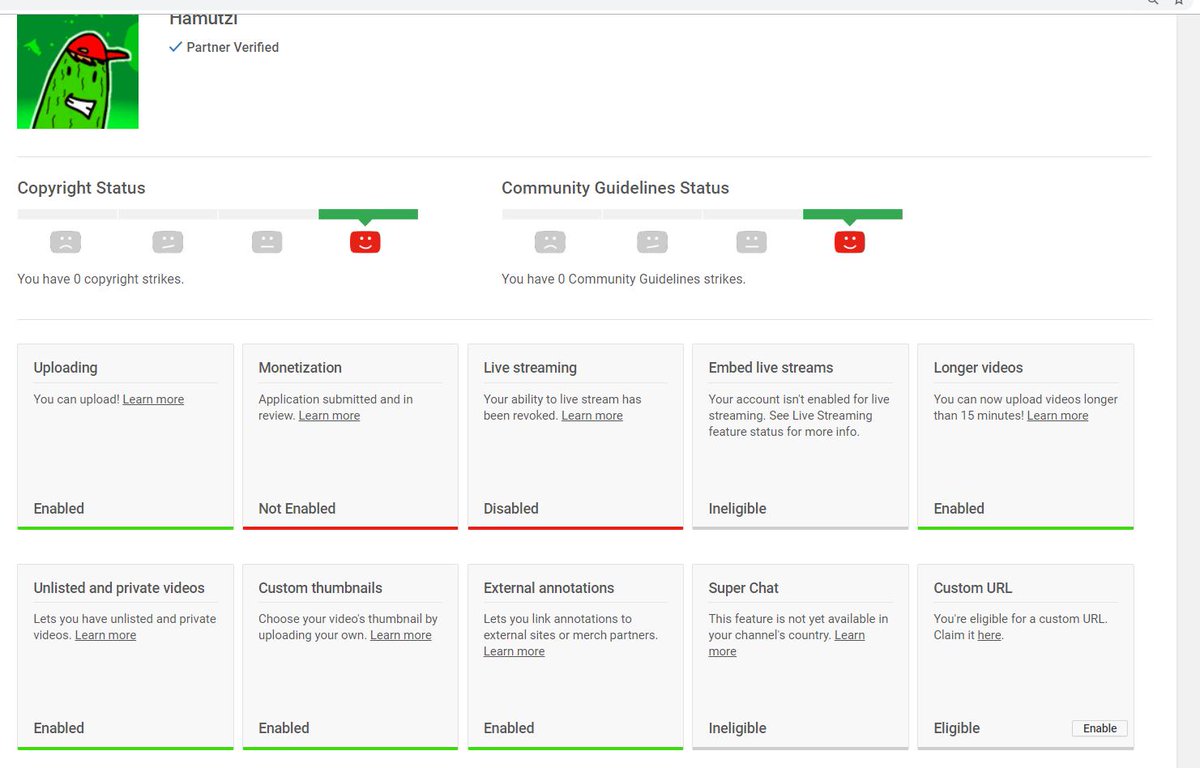Click 'Enabled' status in Longer videos card
This screenshot has width=1200, height=768.
959,508
